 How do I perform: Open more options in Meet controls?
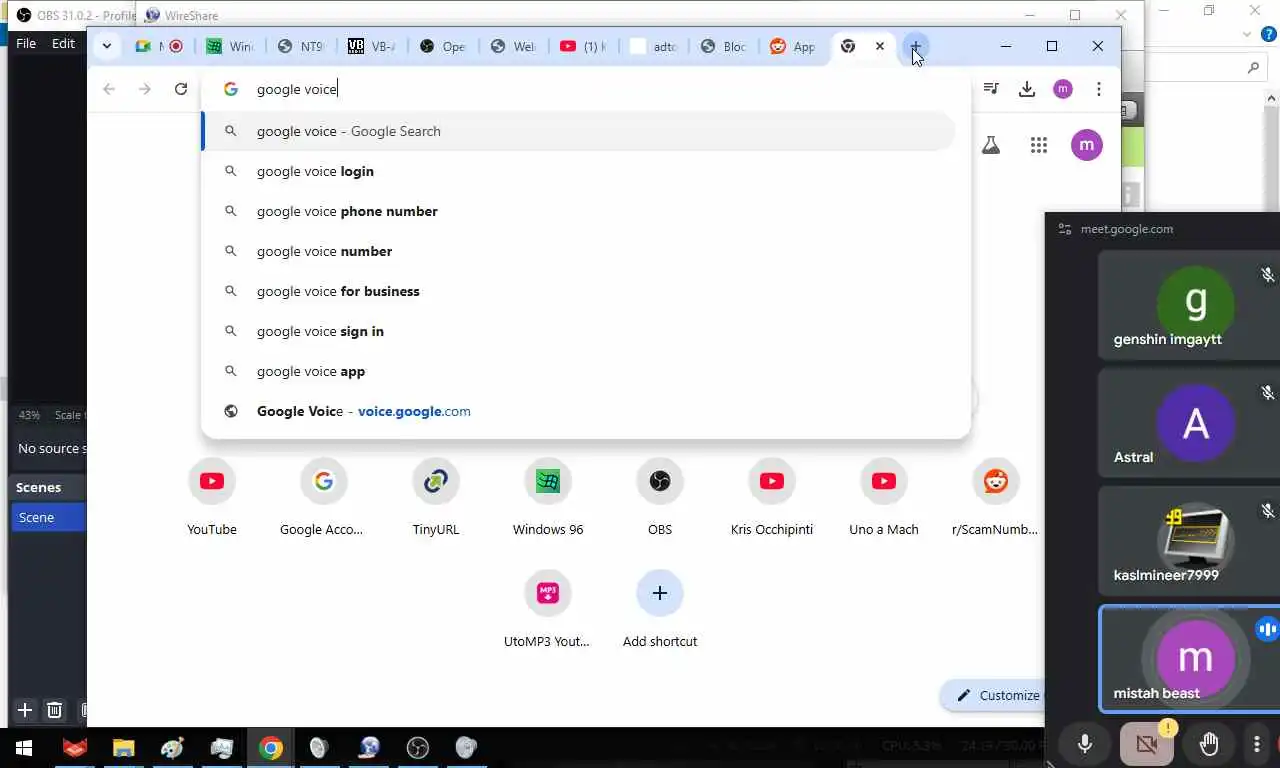pos(1257,745)
